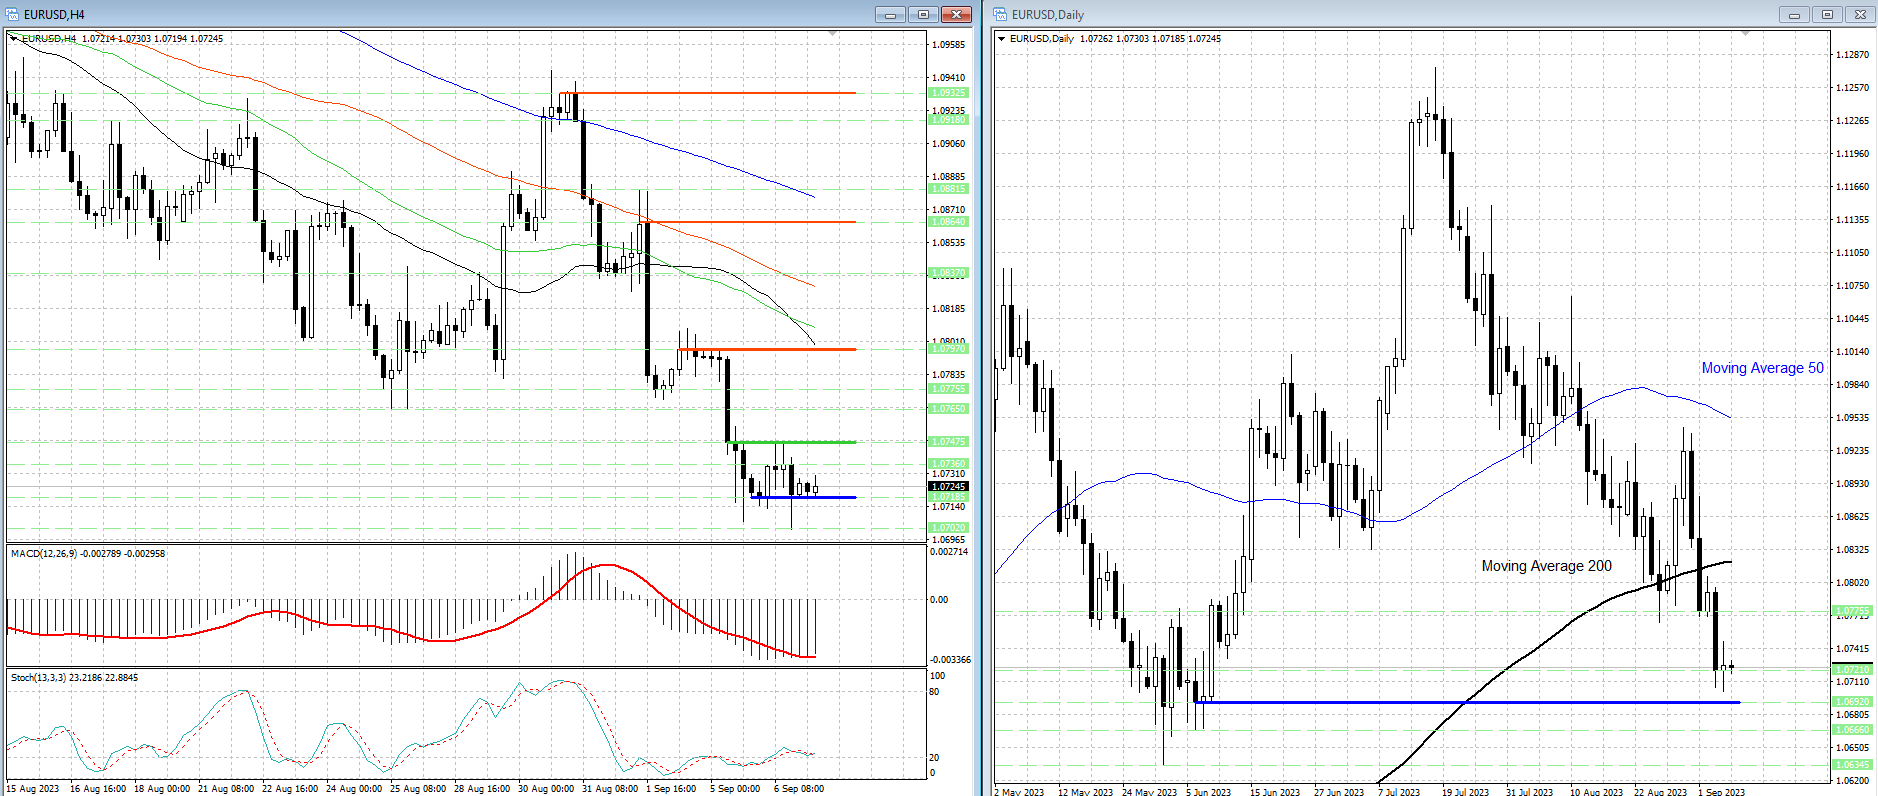Click the 1.06345 price label on Daily scale
Viewport: 1878px width, 796px height.
point(1852,765)
